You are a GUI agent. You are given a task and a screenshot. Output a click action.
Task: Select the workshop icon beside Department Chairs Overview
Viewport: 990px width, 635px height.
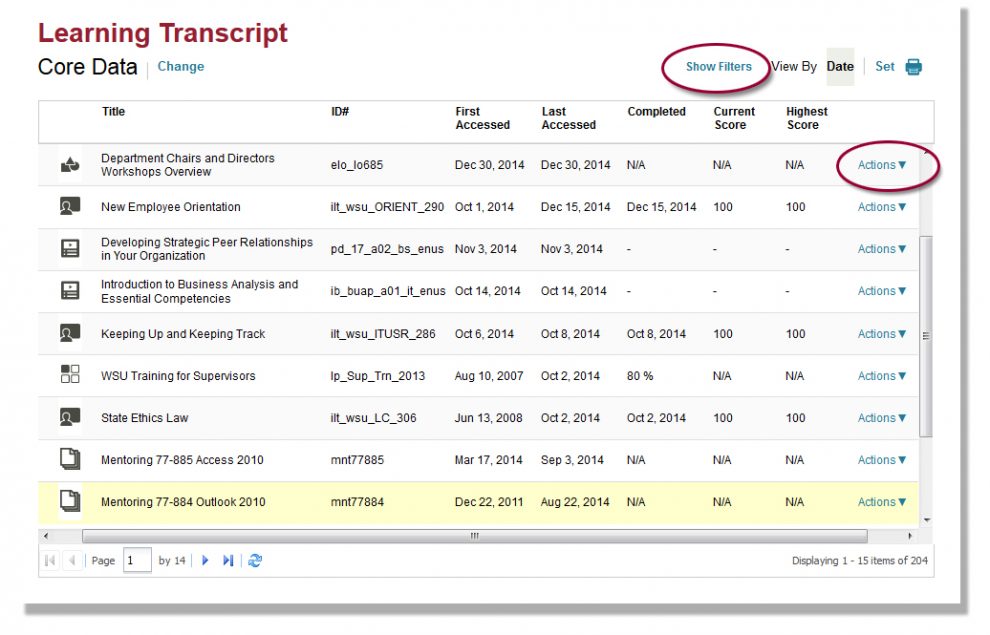(69, 164)
